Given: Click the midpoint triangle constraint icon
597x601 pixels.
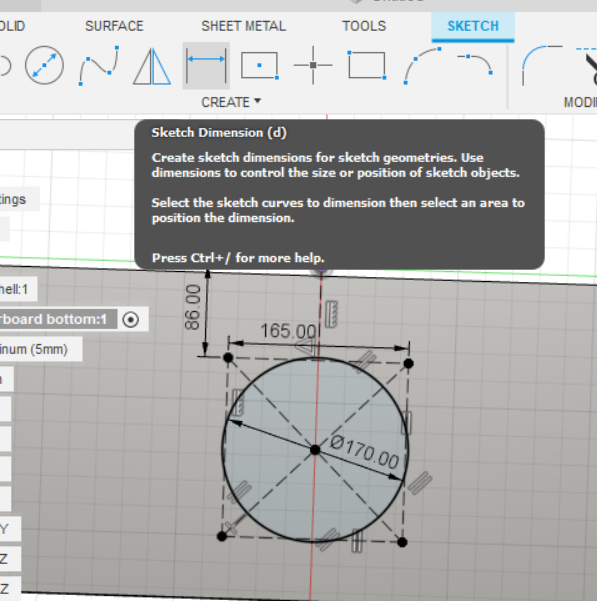Looking at the screenshot, I should click(307, 348).
